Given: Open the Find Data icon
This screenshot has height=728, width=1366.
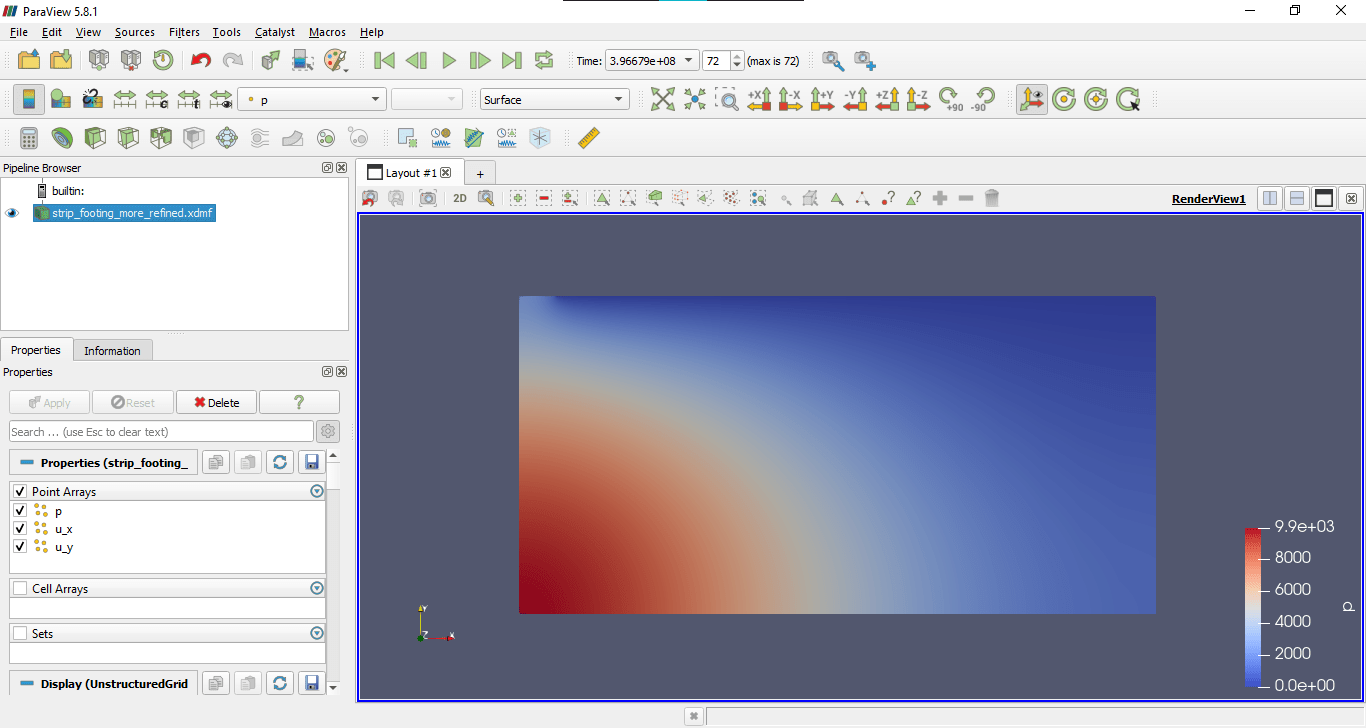Looking at the screenshot, I should pos(303,60).
